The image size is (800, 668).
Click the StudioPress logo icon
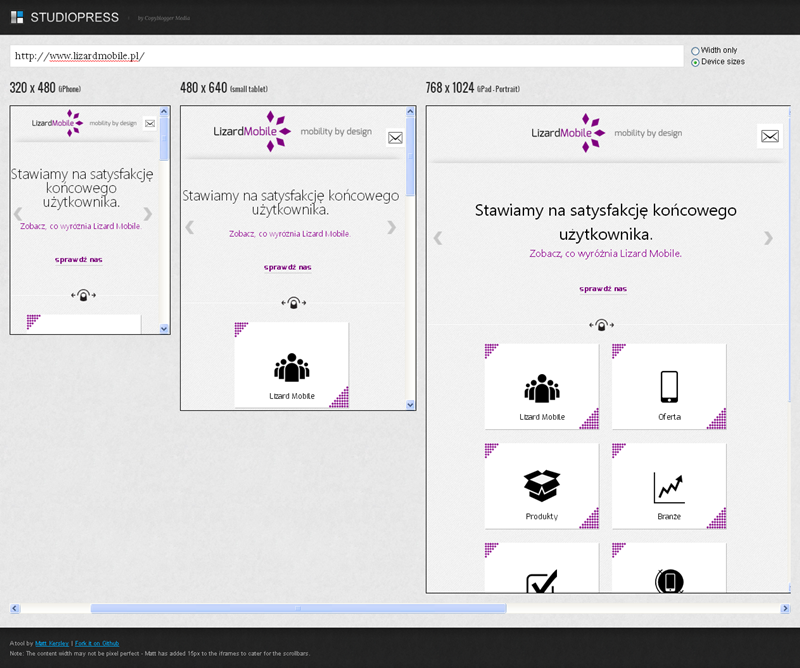click(17, 17)
